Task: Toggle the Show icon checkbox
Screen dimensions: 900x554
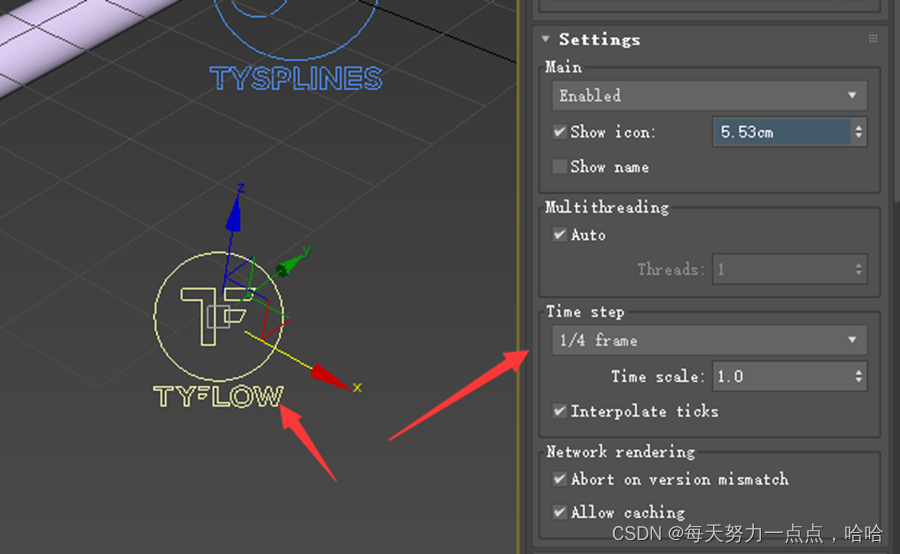Action: pyautogui.click(x=559, y=132)
